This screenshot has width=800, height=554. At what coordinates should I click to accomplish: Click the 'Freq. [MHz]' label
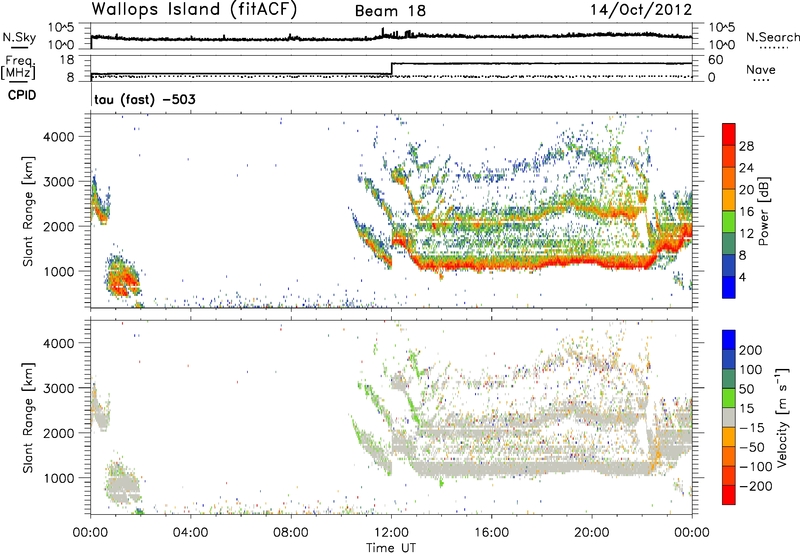click(x=19, y=67)
